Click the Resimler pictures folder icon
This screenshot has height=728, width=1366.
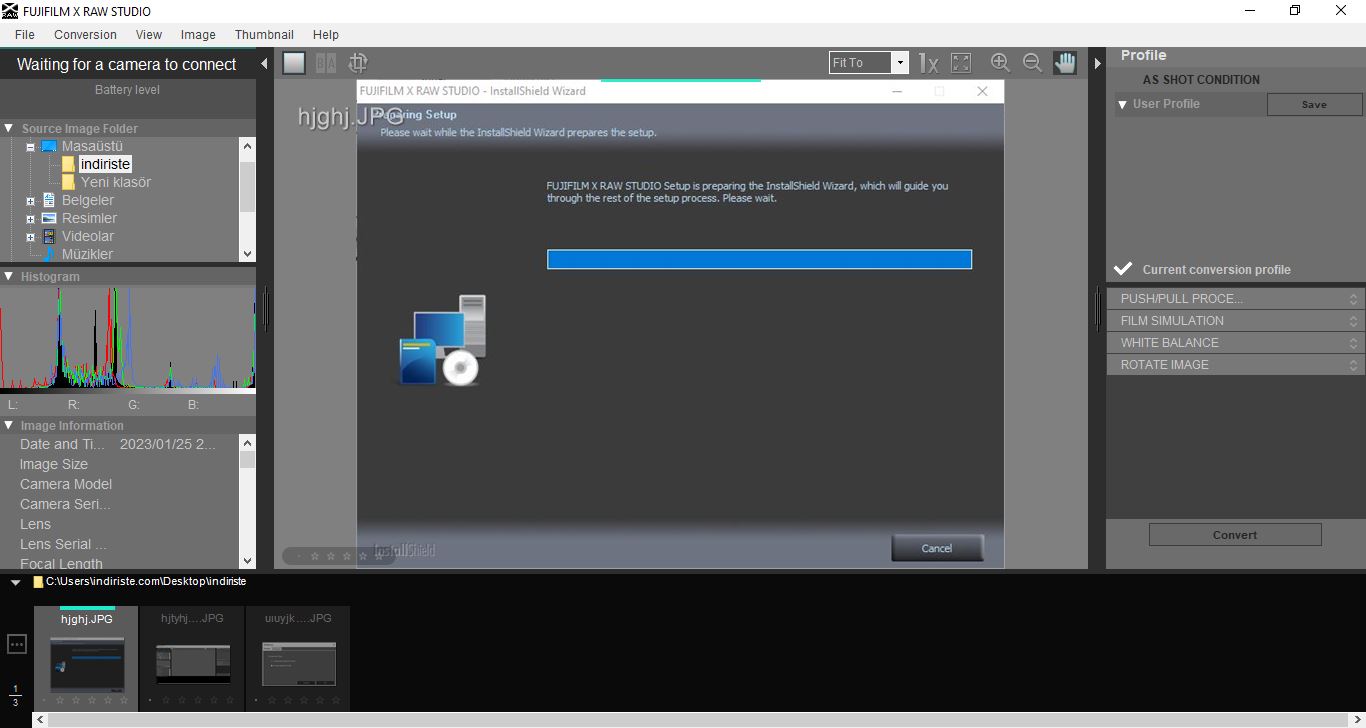(x=49, y=218)
